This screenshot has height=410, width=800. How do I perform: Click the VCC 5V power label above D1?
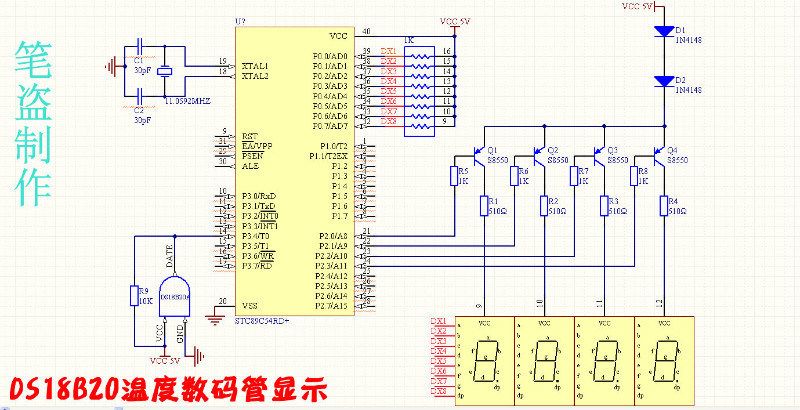(637, 6)
